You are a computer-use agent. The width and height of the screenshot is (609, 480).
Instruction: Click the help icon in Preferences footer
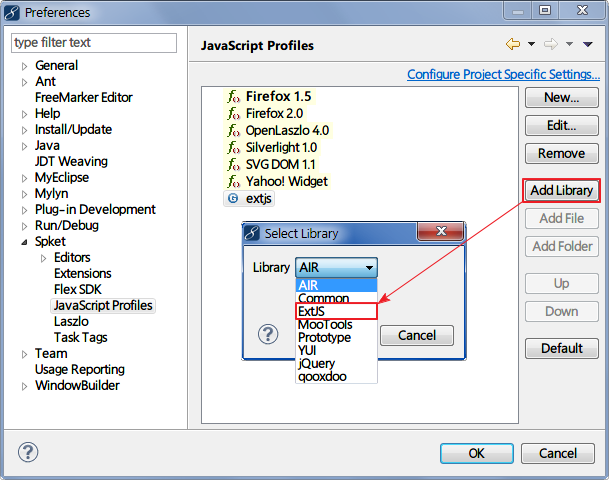coord(28,452)
